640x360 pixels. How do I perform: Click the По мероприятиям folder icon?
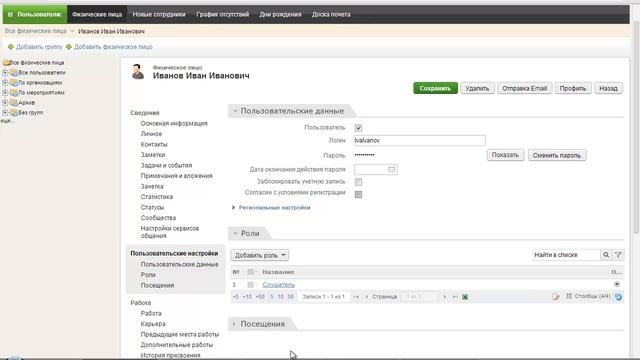pos(14,93)
